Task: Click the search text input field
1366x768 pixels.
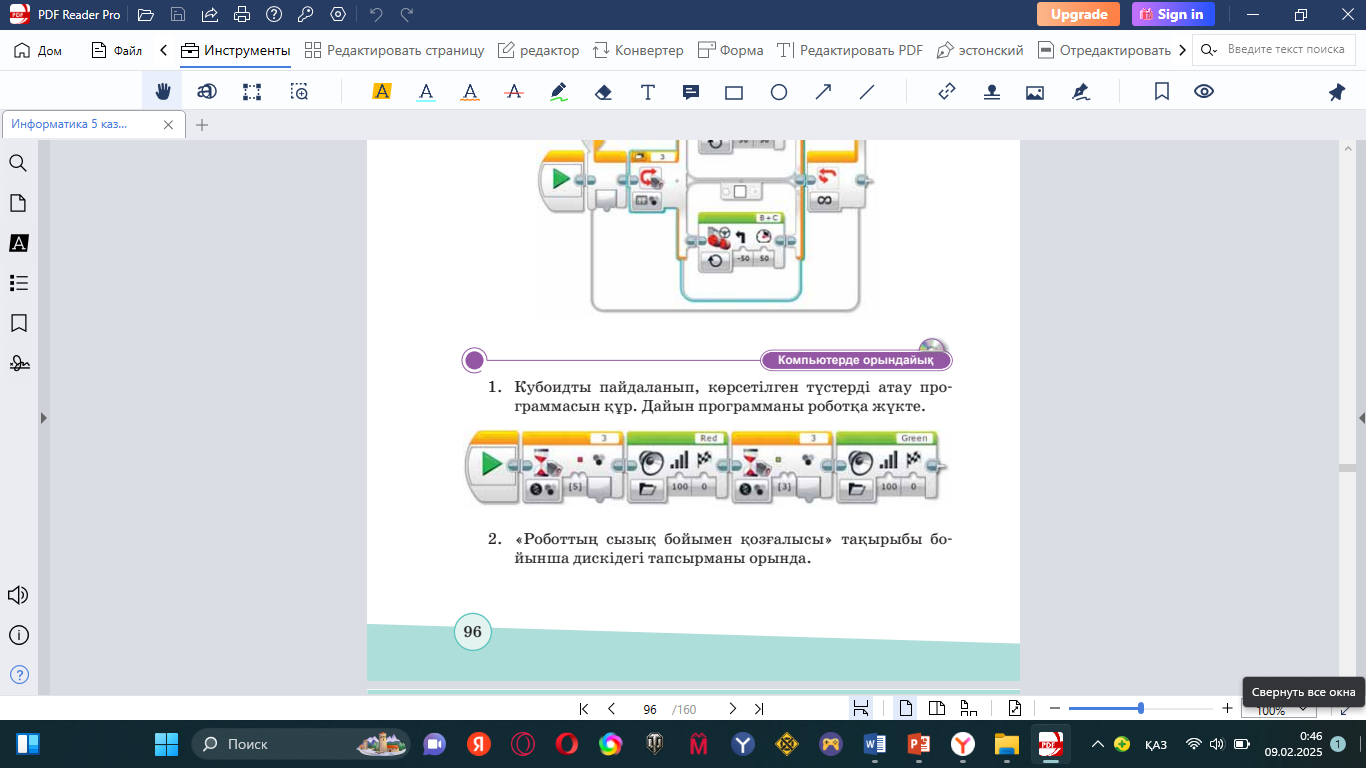Action: coord(1285,50)
